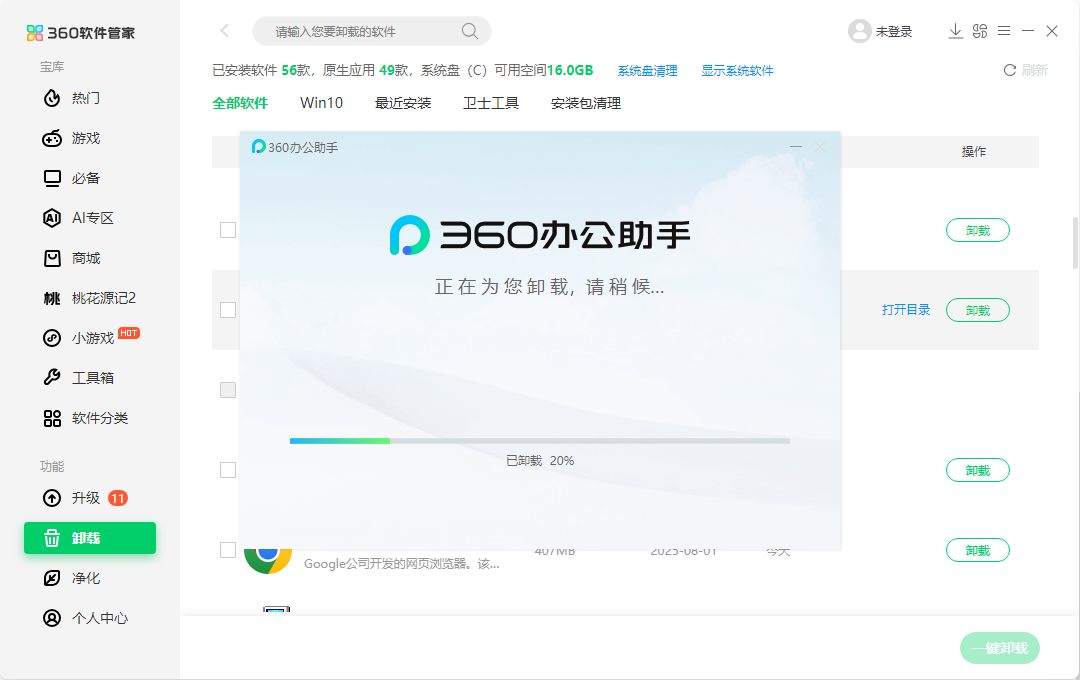Switch to the 最近安装 tab
Image resolution: width=1080 pixels, height=680 pixels.
click(x=403, y=103)
